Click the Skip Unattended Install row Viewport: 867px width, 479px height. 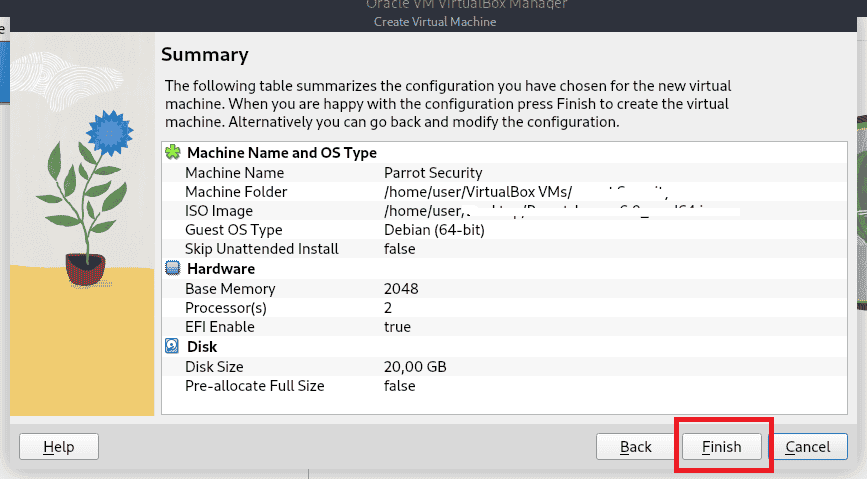[262, 249]
